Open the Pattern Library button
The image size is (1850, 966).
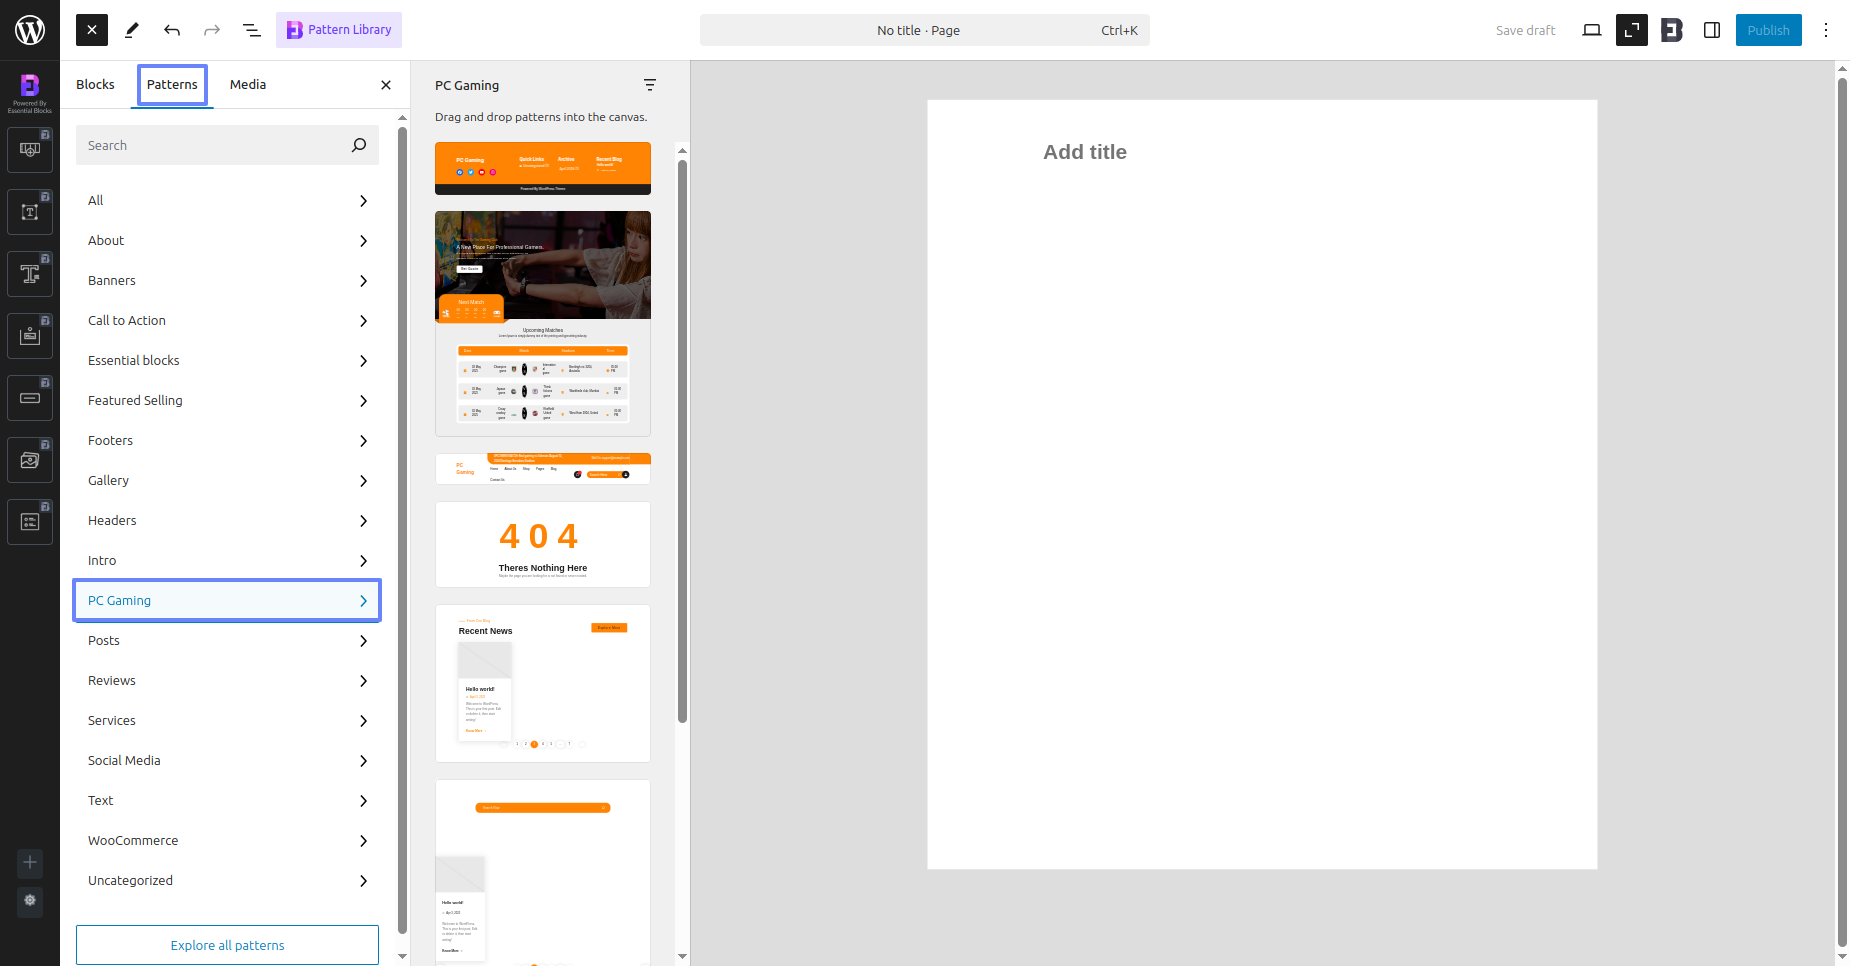click(x=339, y=30)
